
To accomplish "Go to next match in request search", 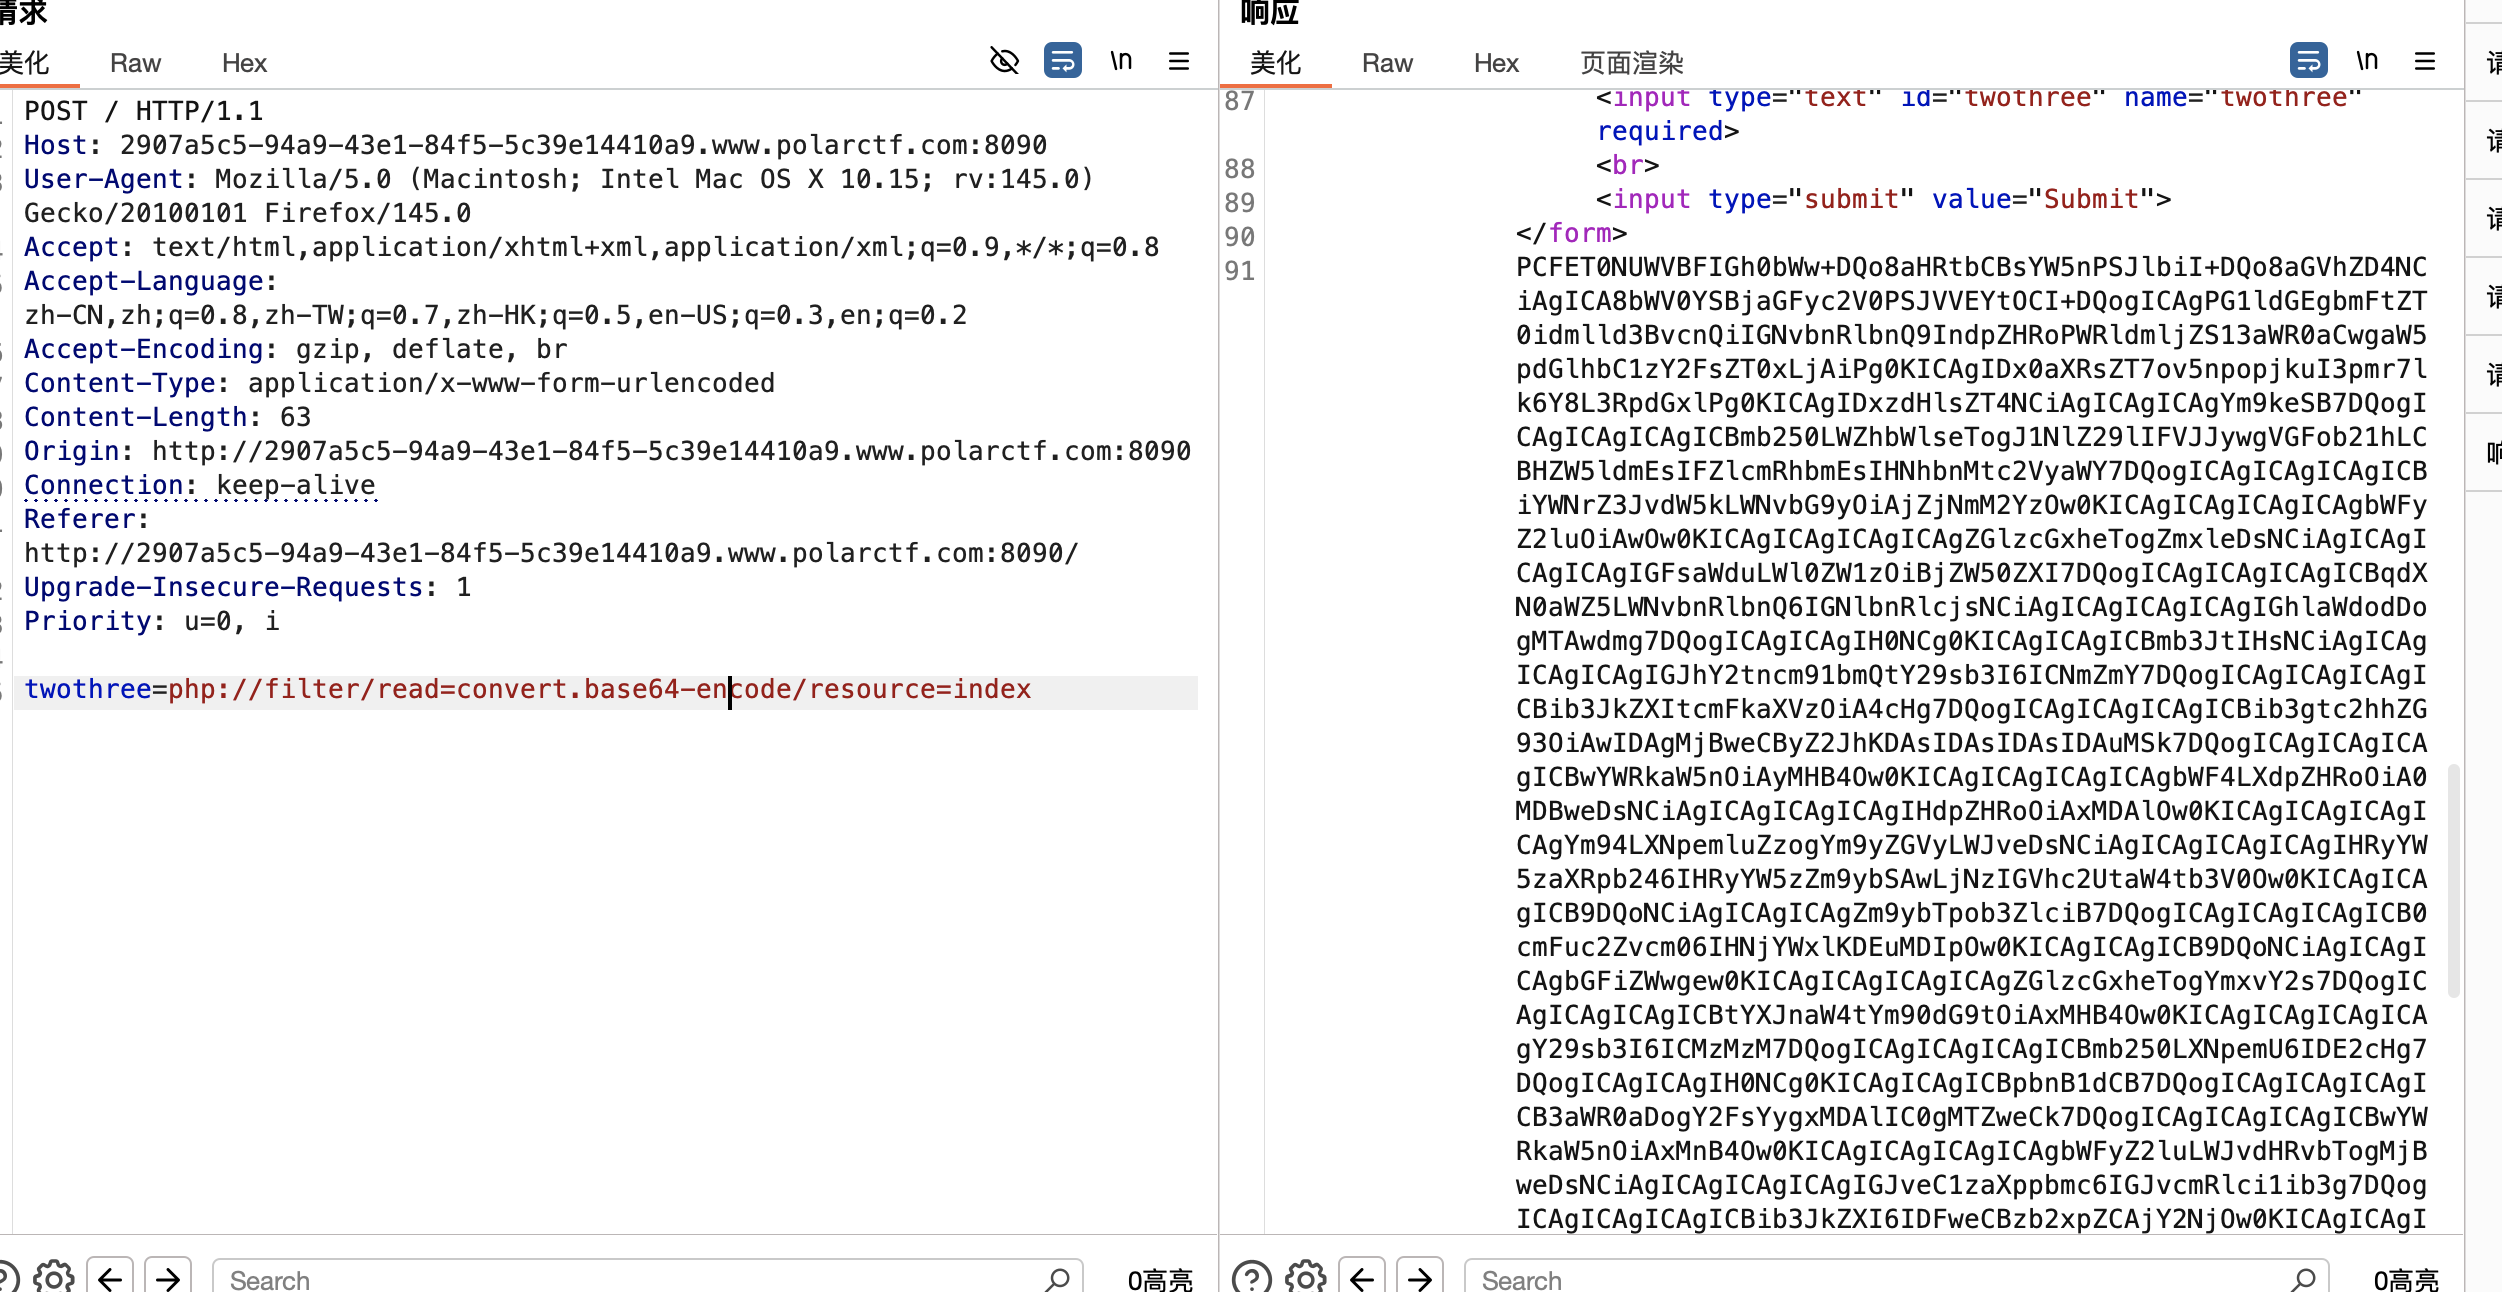I will [168, 1277].
